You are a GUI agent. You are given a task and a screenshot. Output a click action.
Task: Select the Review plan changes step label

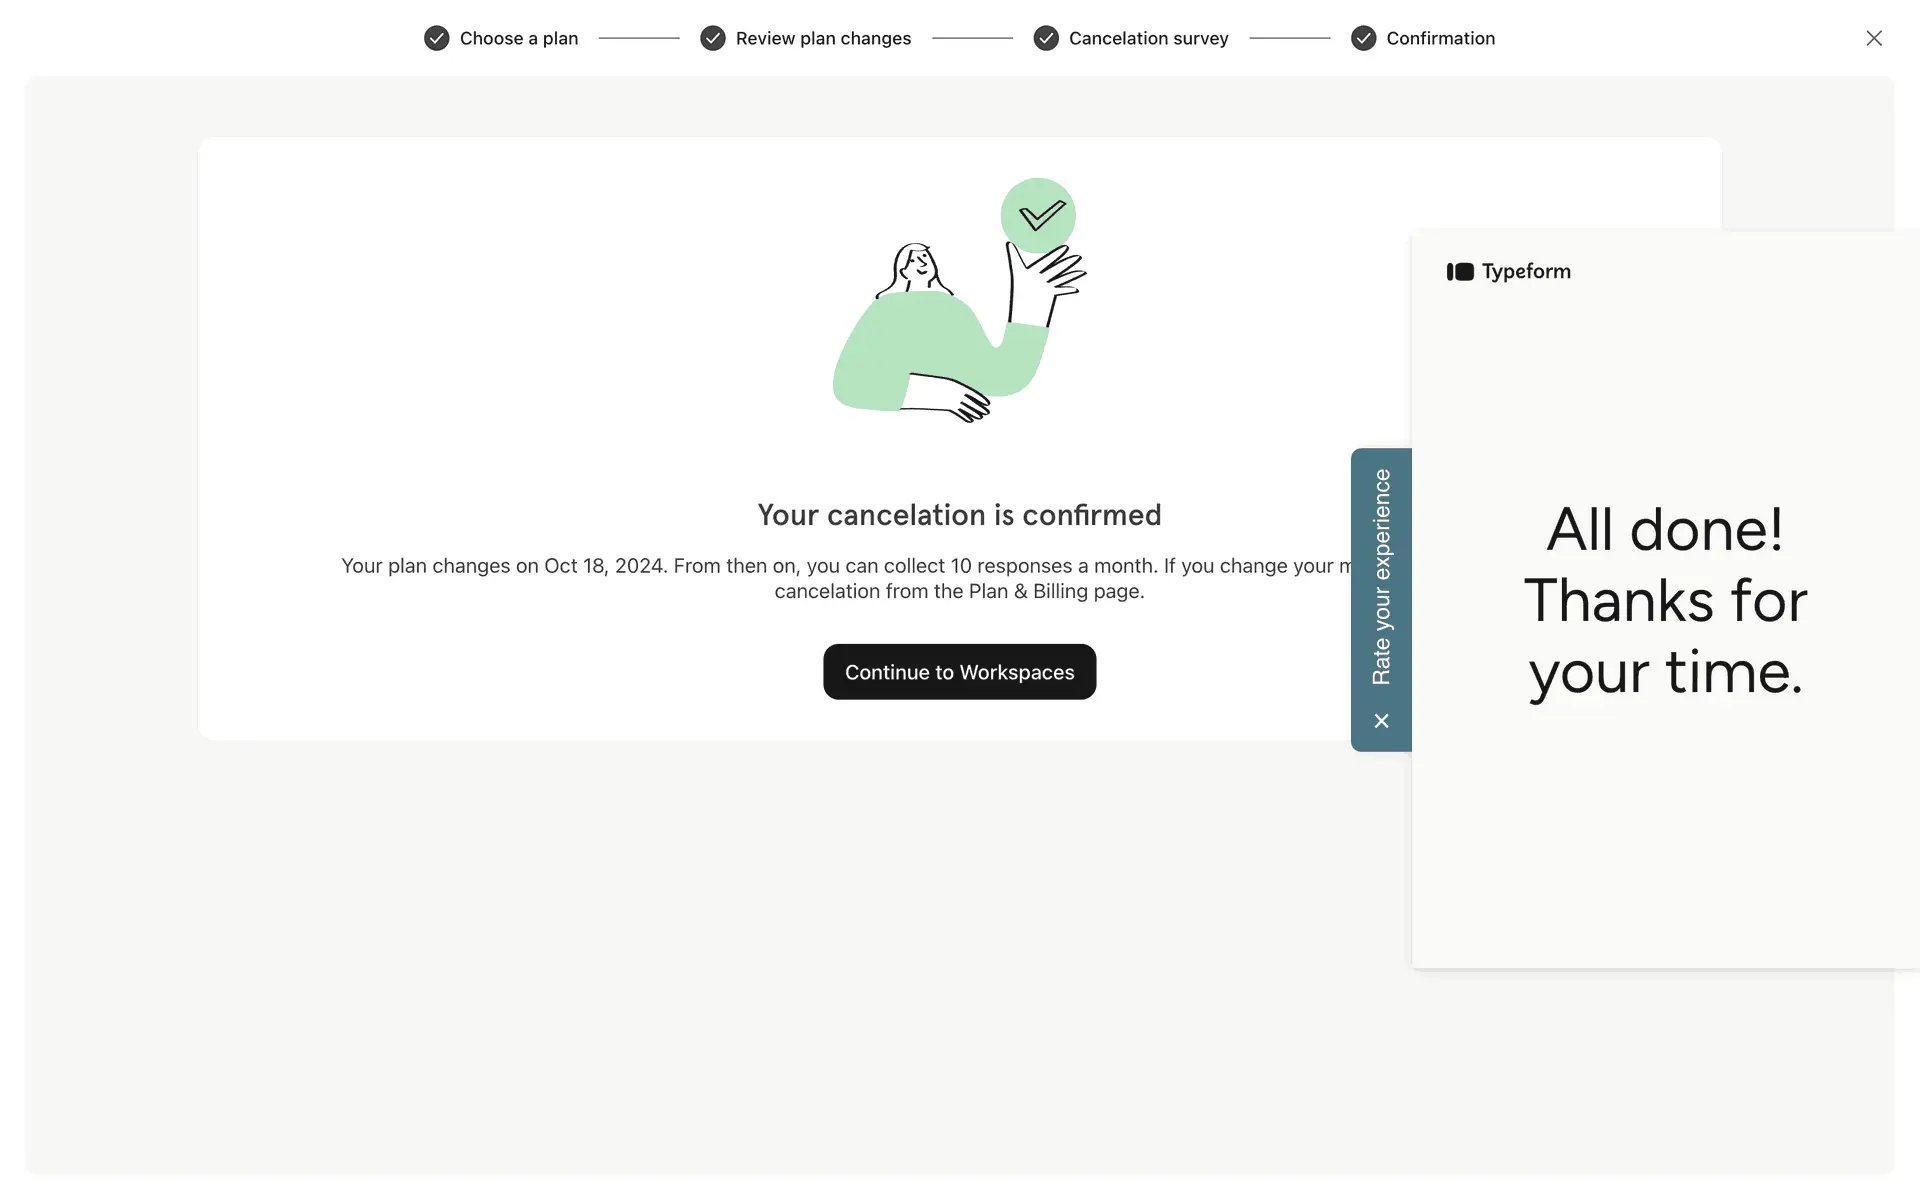click(x=823, y=38)
